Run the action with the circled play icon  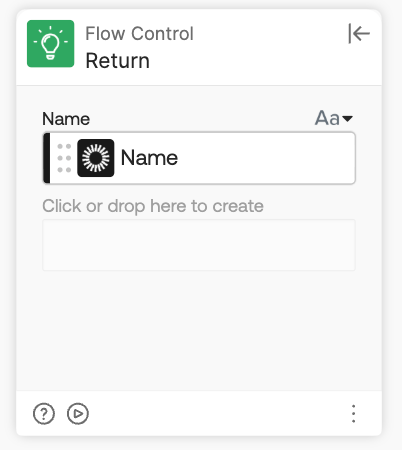[x=78, y=414]
